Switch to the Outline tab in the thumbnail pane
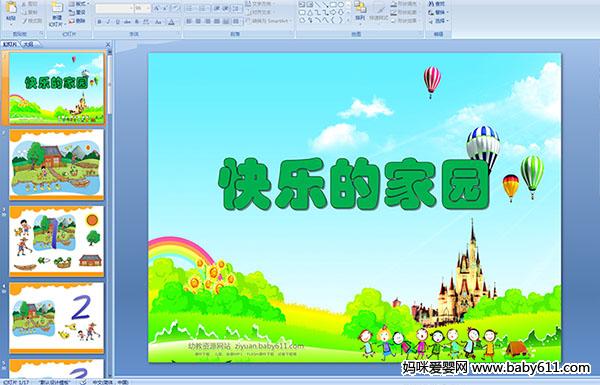 click(x=29, y=44)
